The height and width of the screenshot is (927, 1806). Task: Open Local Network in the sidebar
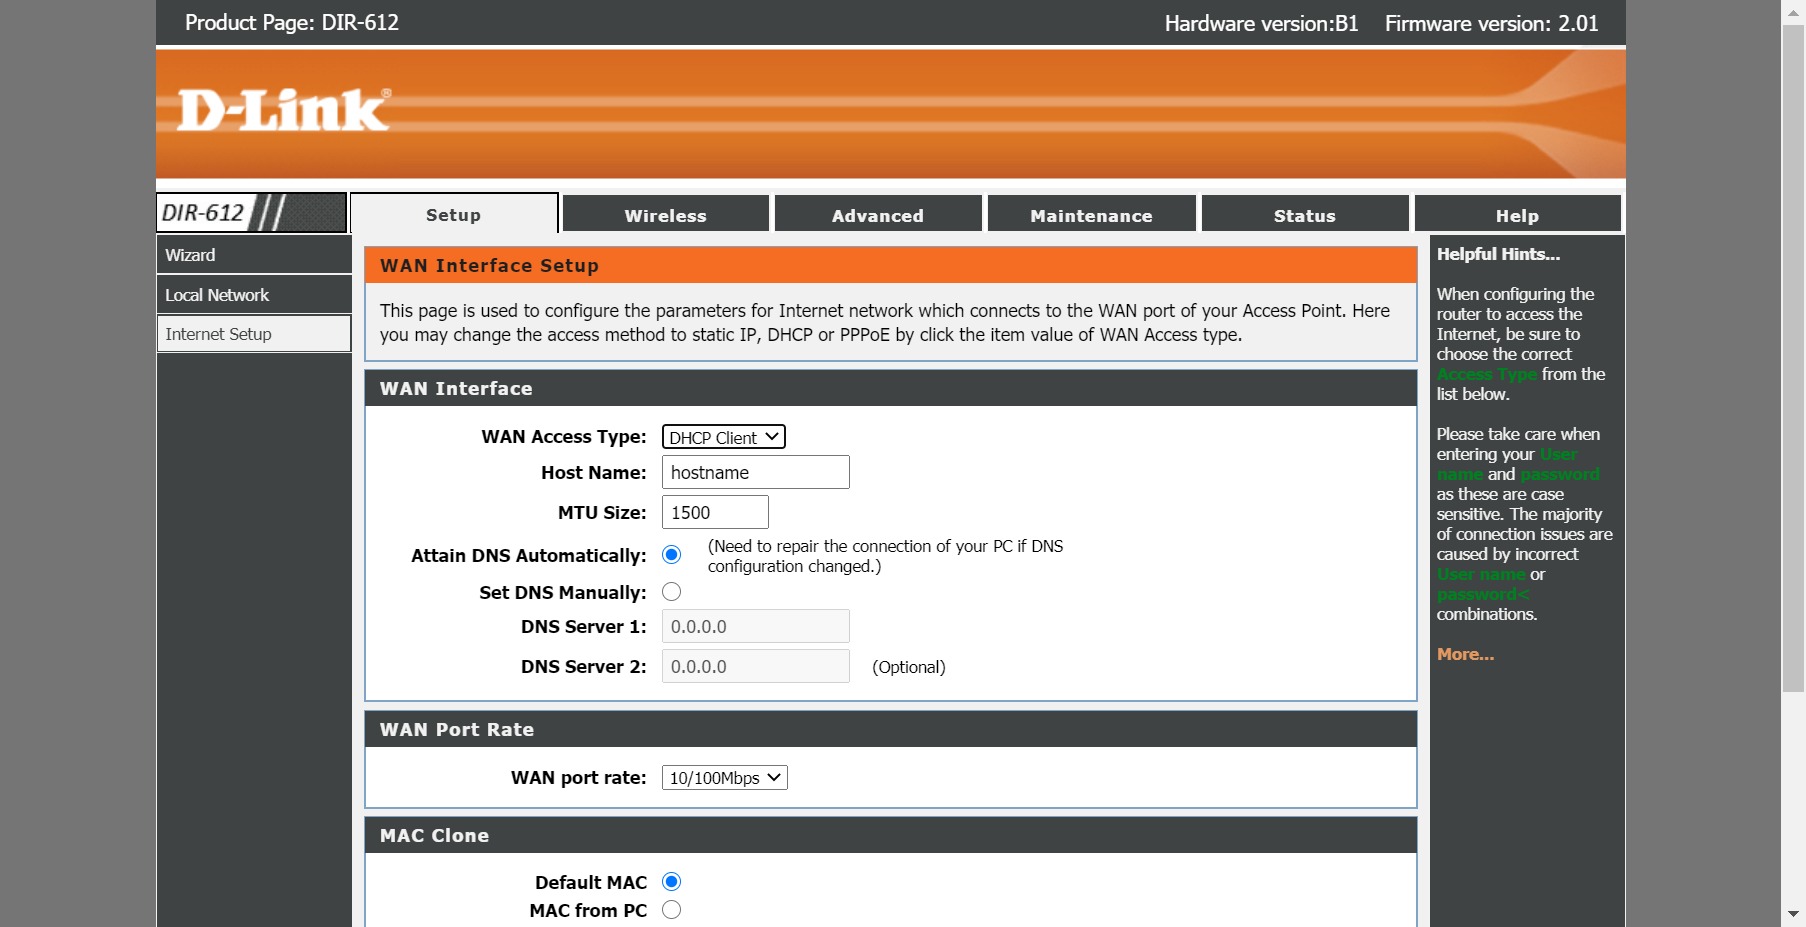254,295
